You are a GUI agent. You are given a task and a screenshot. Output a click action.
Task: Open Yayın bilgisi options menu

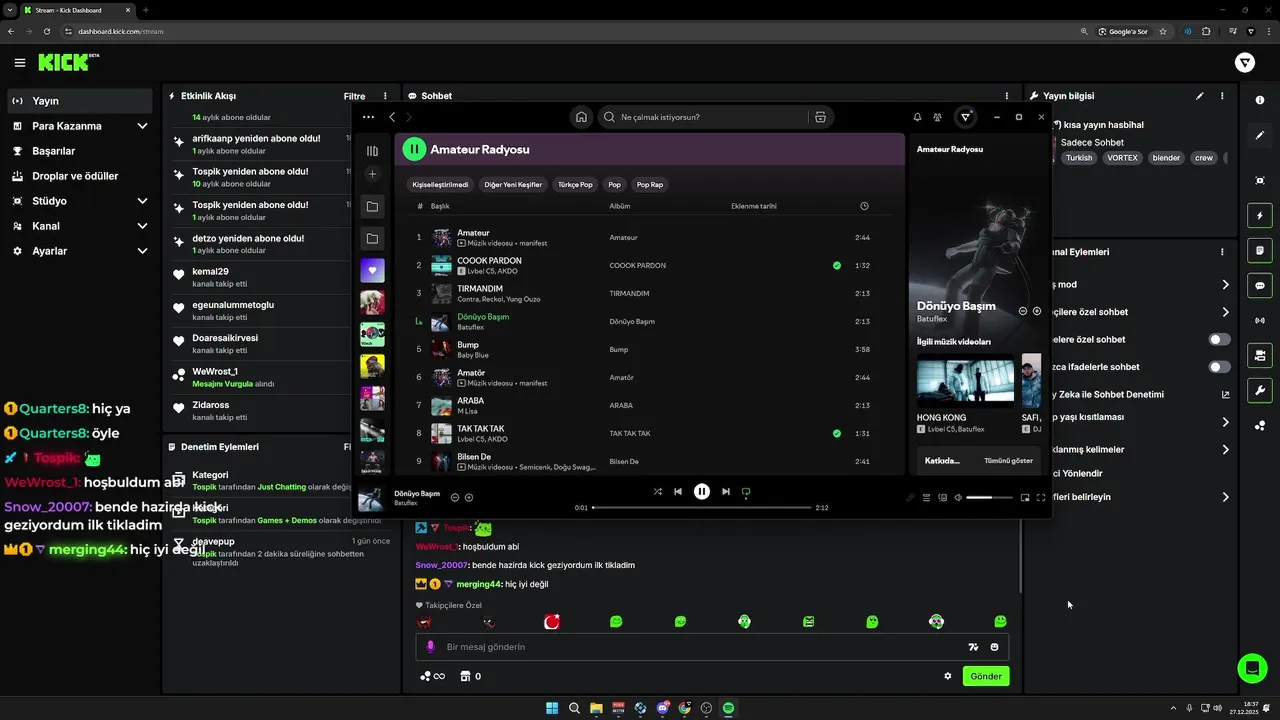coord(1222,96)
